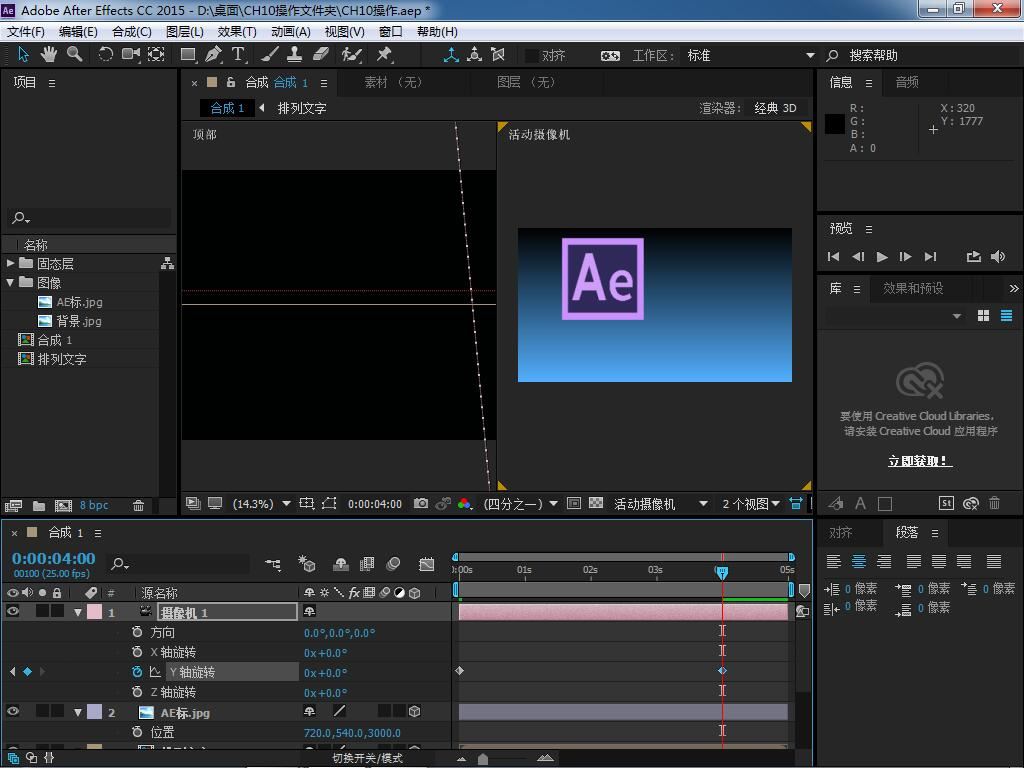Open the Graph Editor in the timeline
This screenshot has height=768, width=1024.
(426, 564)
